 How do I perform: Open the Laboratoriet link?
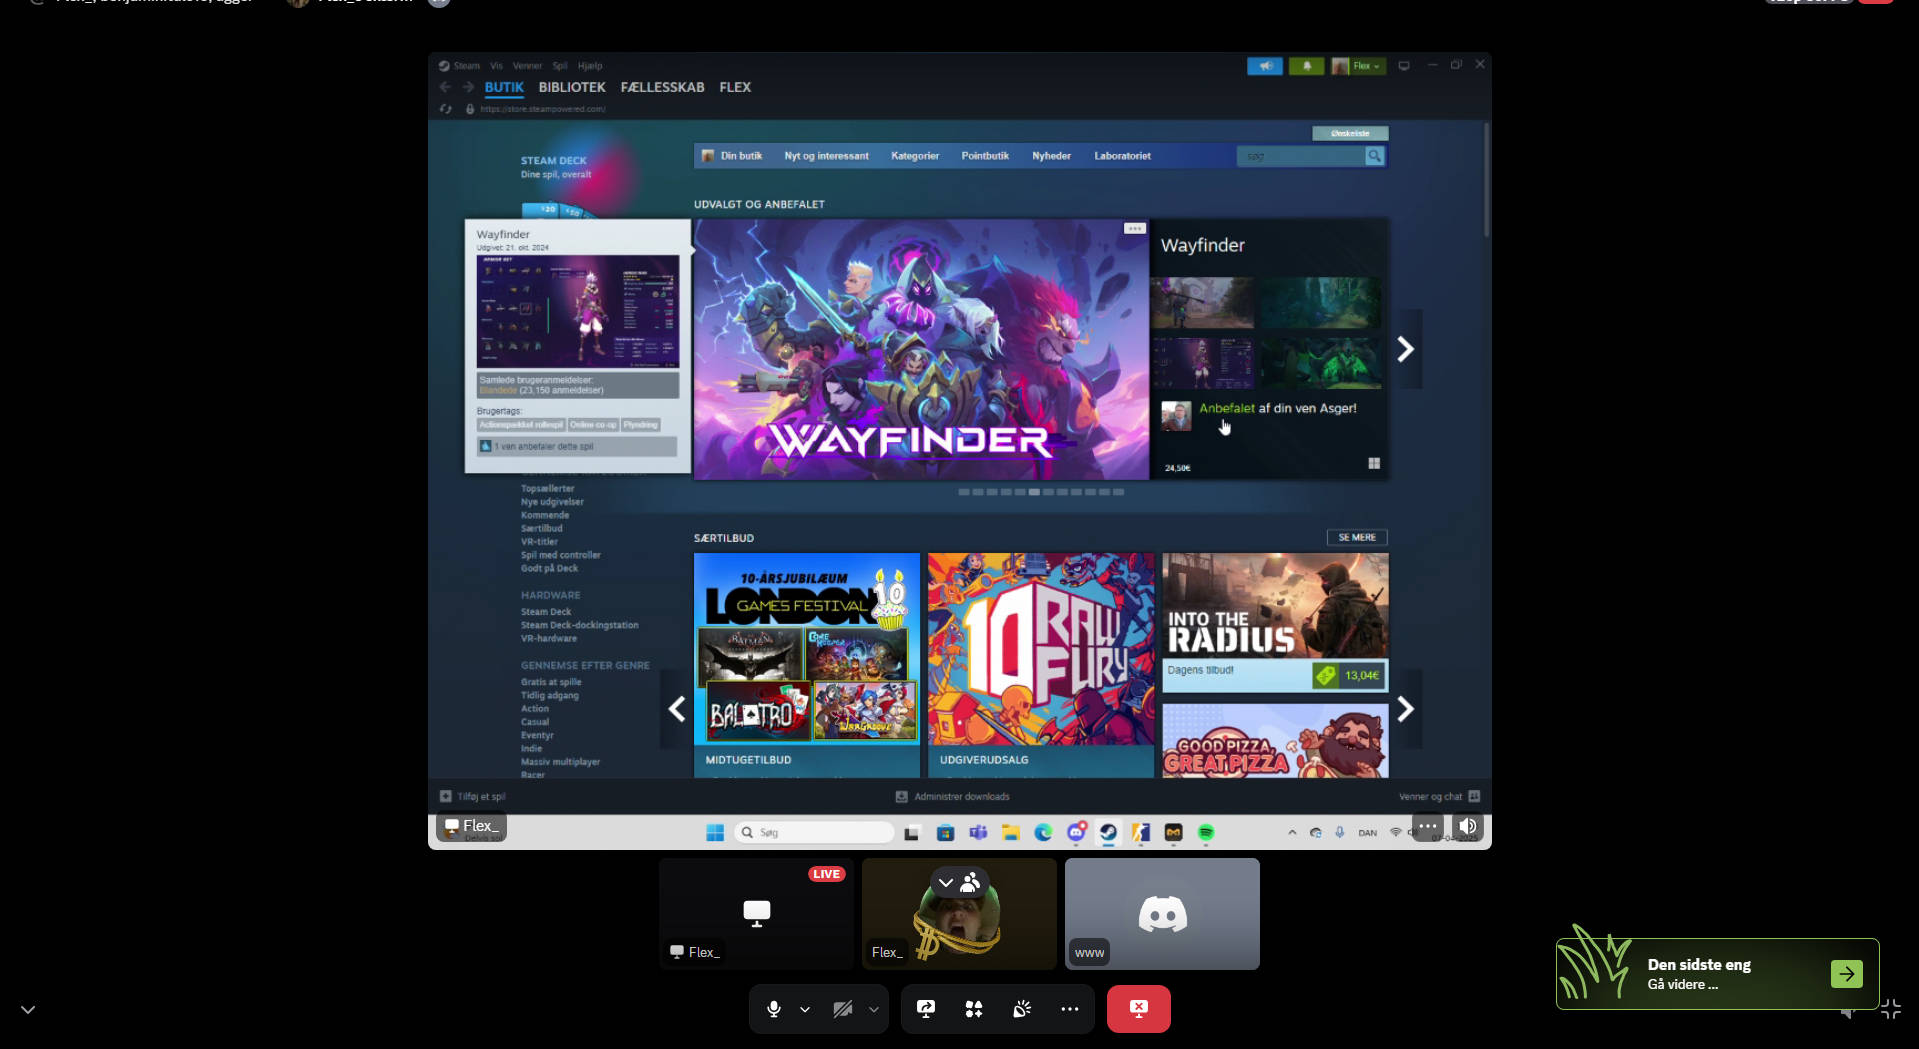pos(1122,156)
